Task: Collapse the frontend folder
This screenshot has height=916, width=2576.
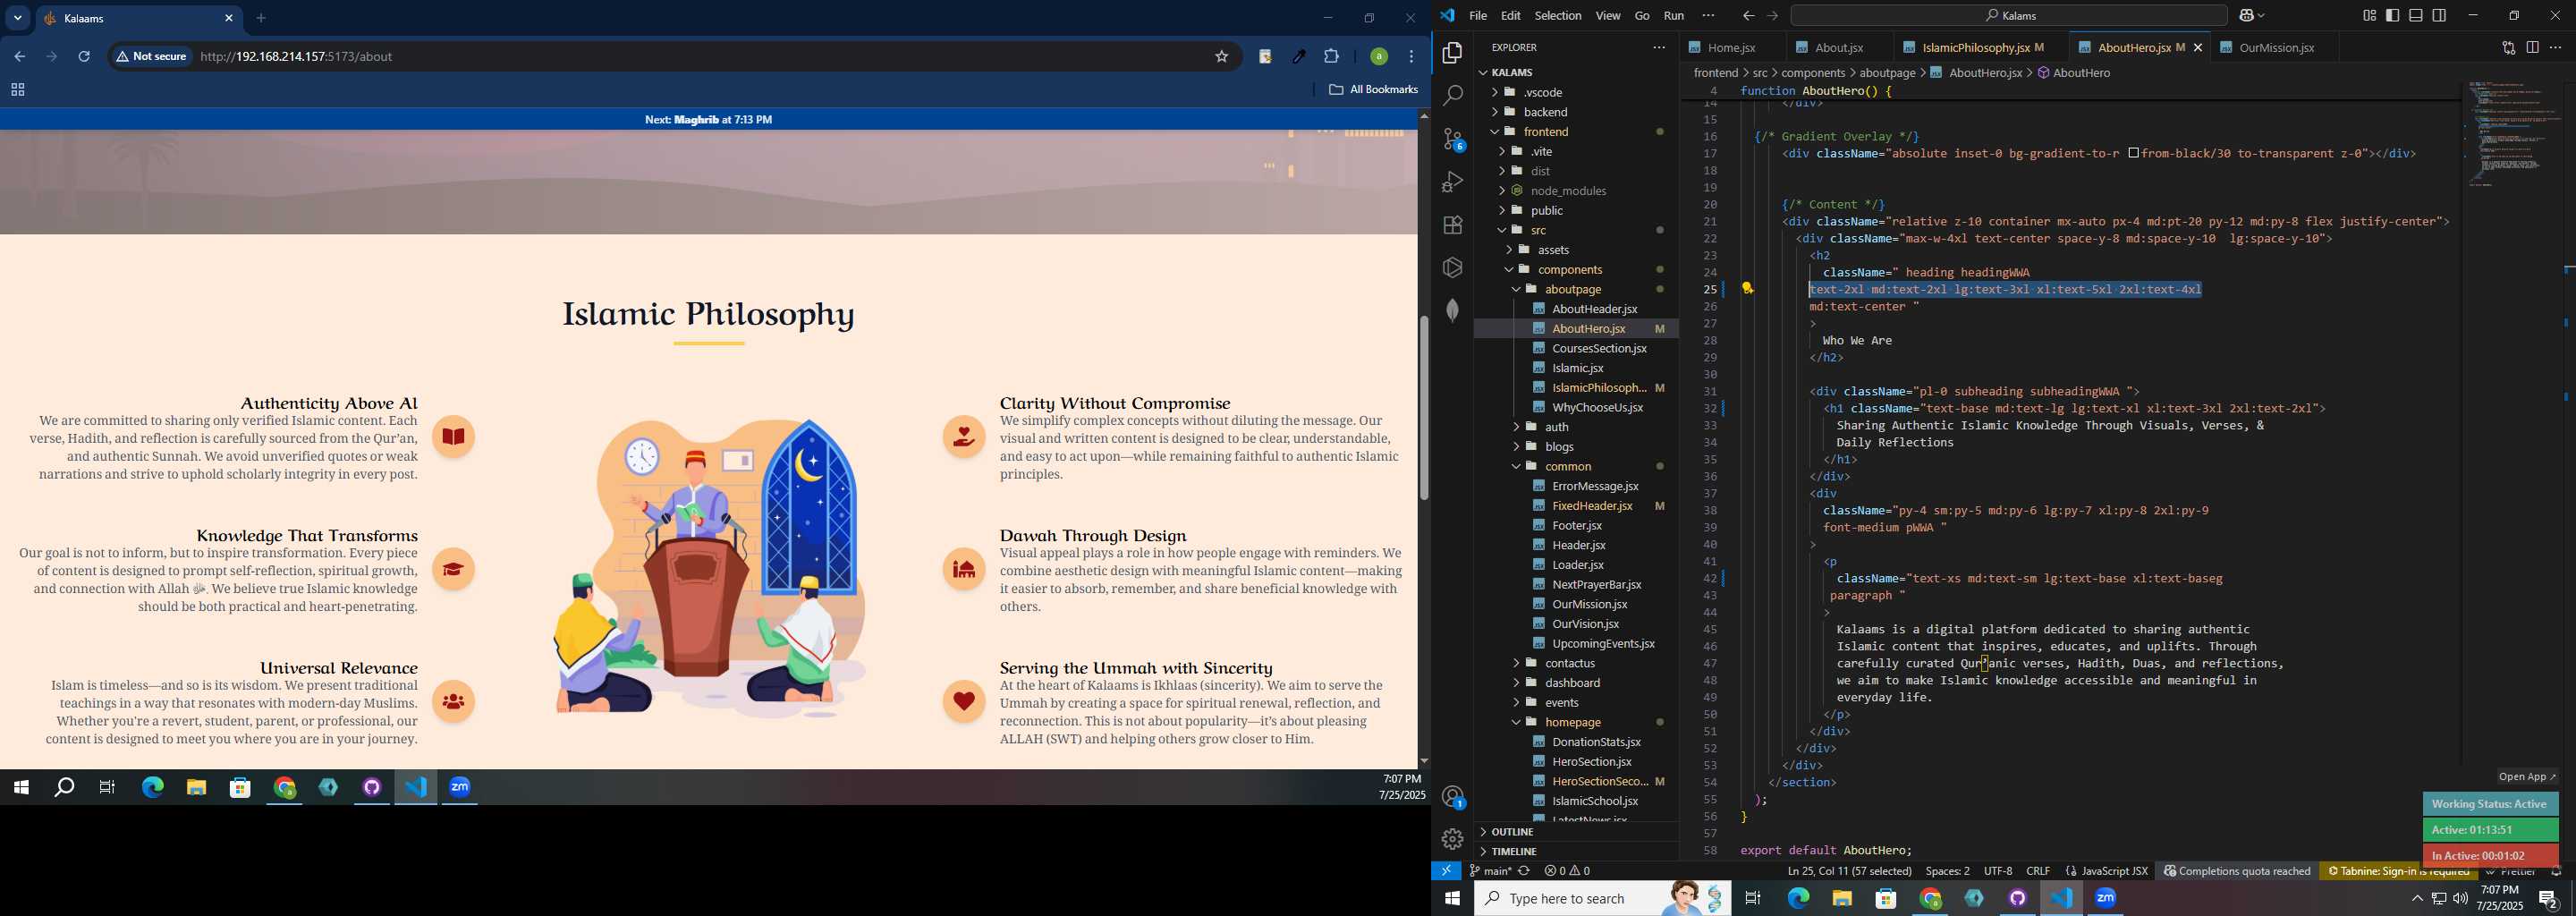Action: point(1576,132)
